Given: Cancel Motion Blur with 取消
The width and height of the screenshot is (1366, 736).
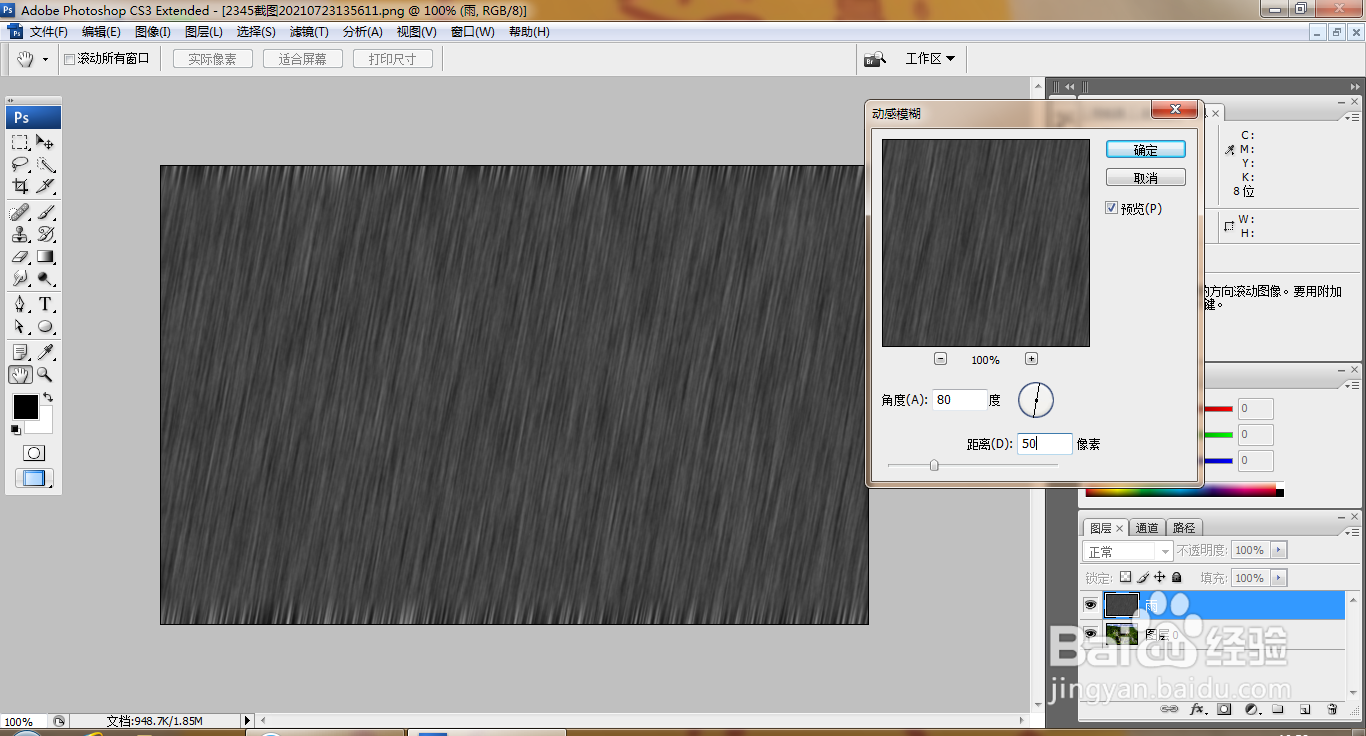Looking at the screenshot, I should (1146, 178).
